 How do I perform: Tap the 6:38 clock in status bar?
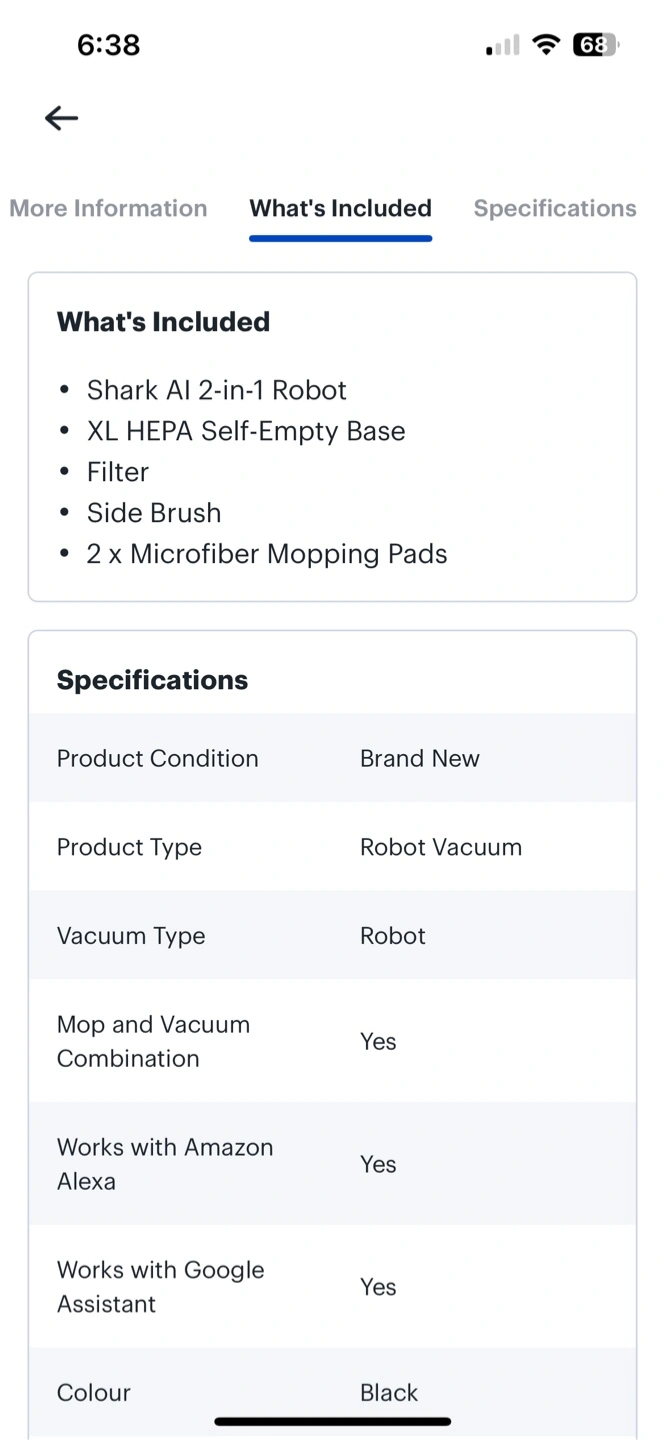(x=108, y=45)
